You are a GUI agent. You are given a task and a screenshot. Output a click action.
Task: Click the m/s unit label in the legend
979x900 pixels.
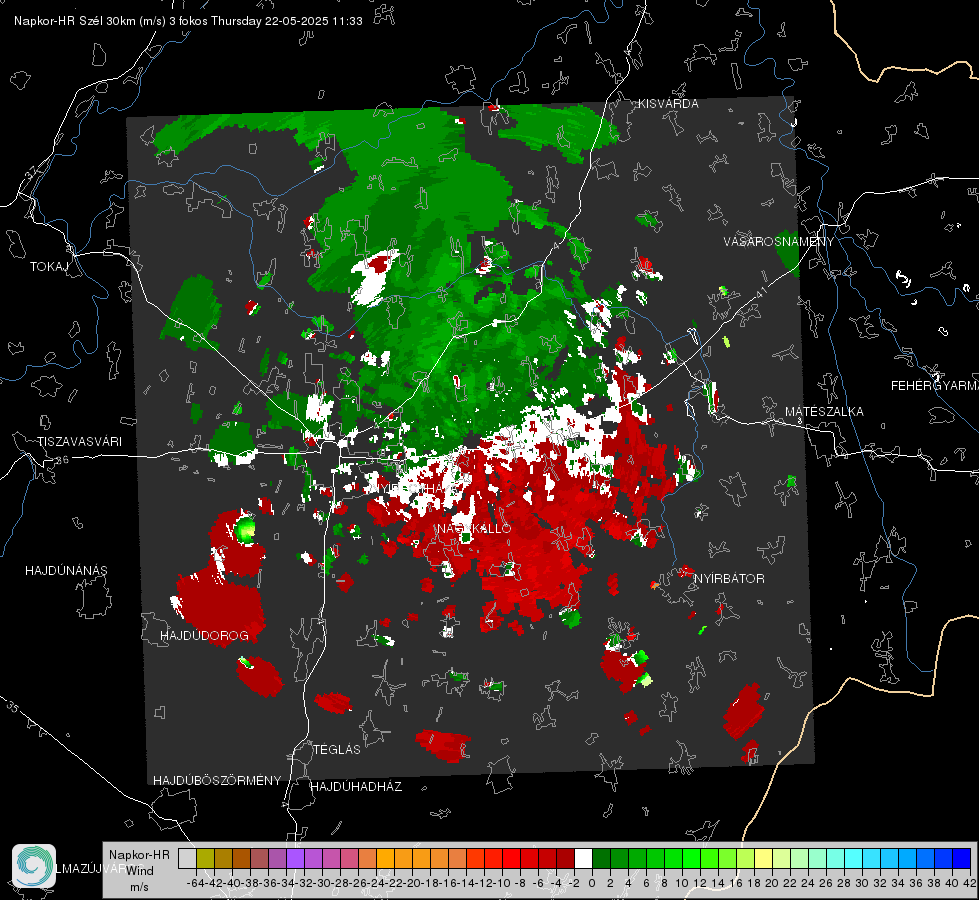(139, 887)
